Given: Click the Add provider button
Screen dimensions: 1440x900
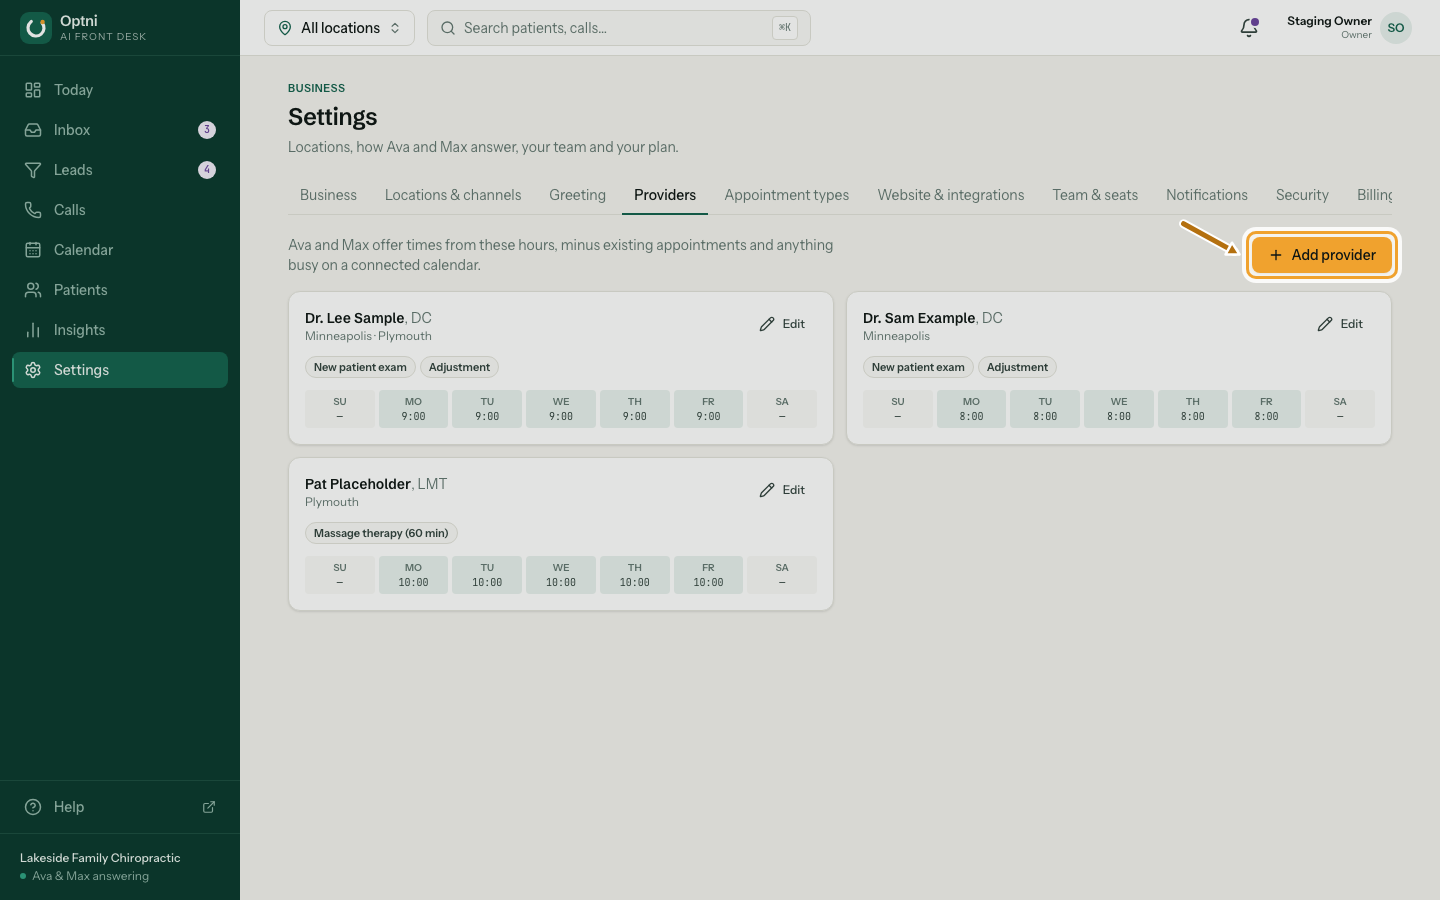Looking at the screenshot, I should click(x=1322, y=255).
